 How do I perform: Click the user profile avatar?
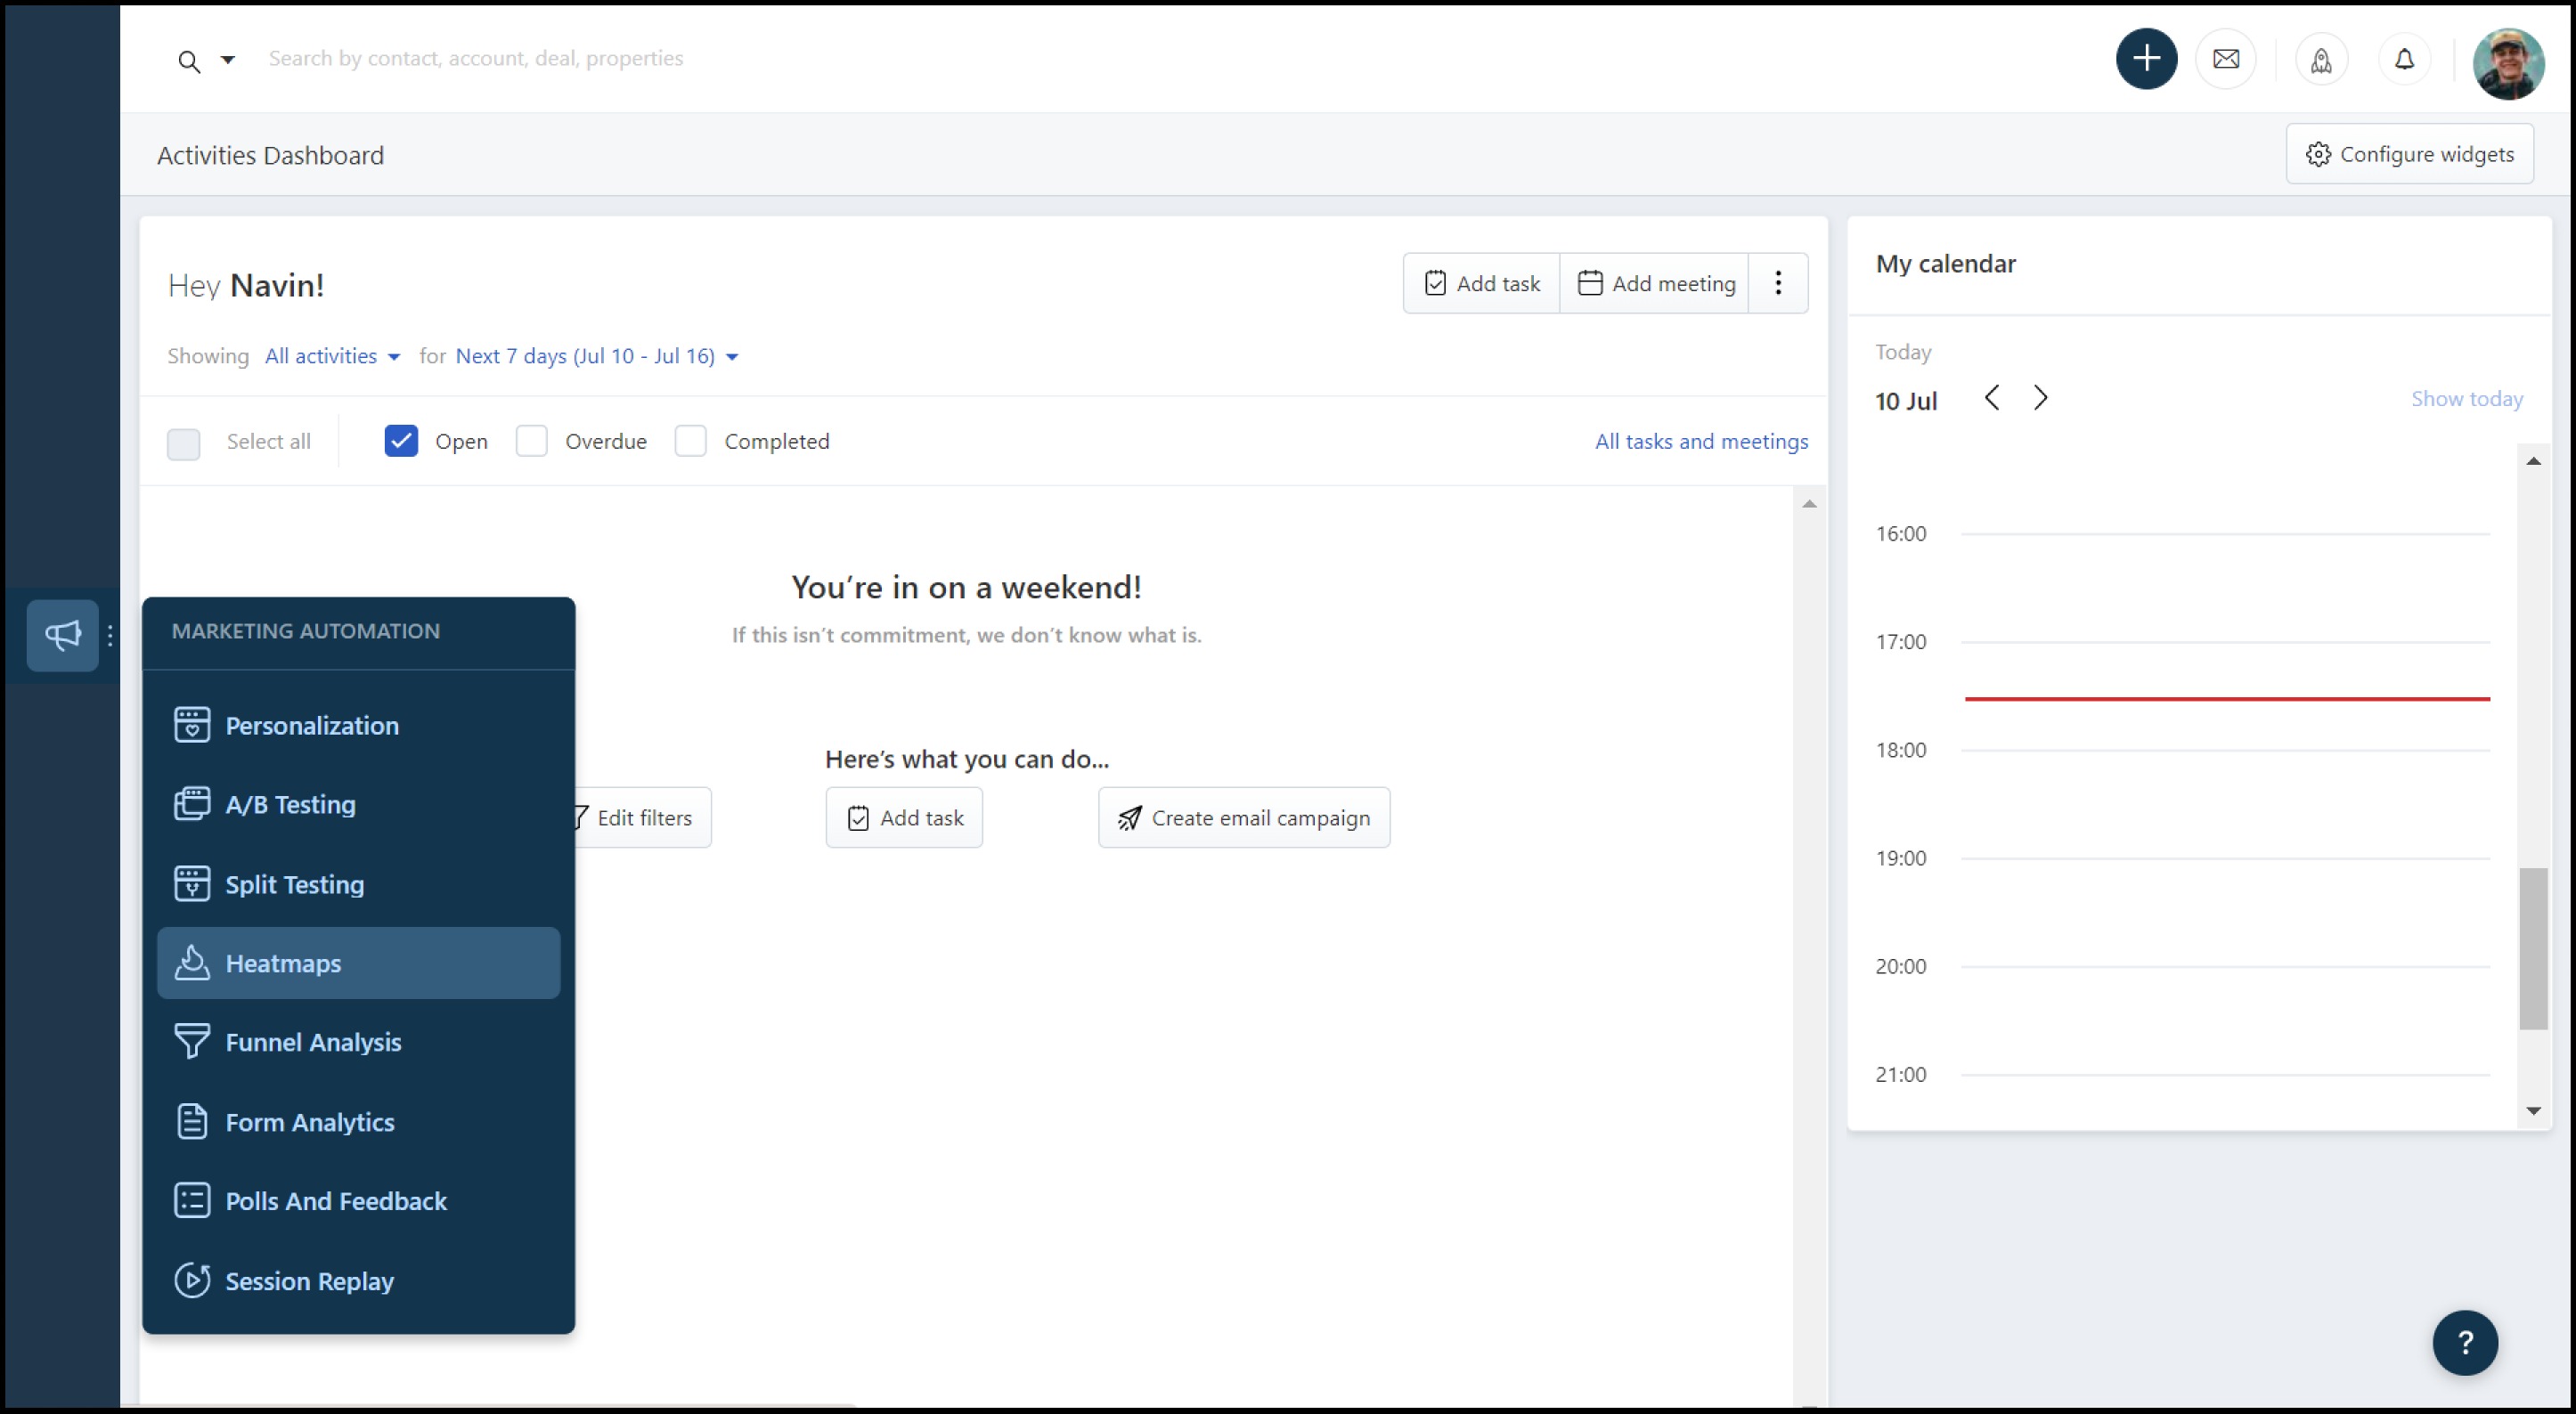click(x=2507, y=63)
